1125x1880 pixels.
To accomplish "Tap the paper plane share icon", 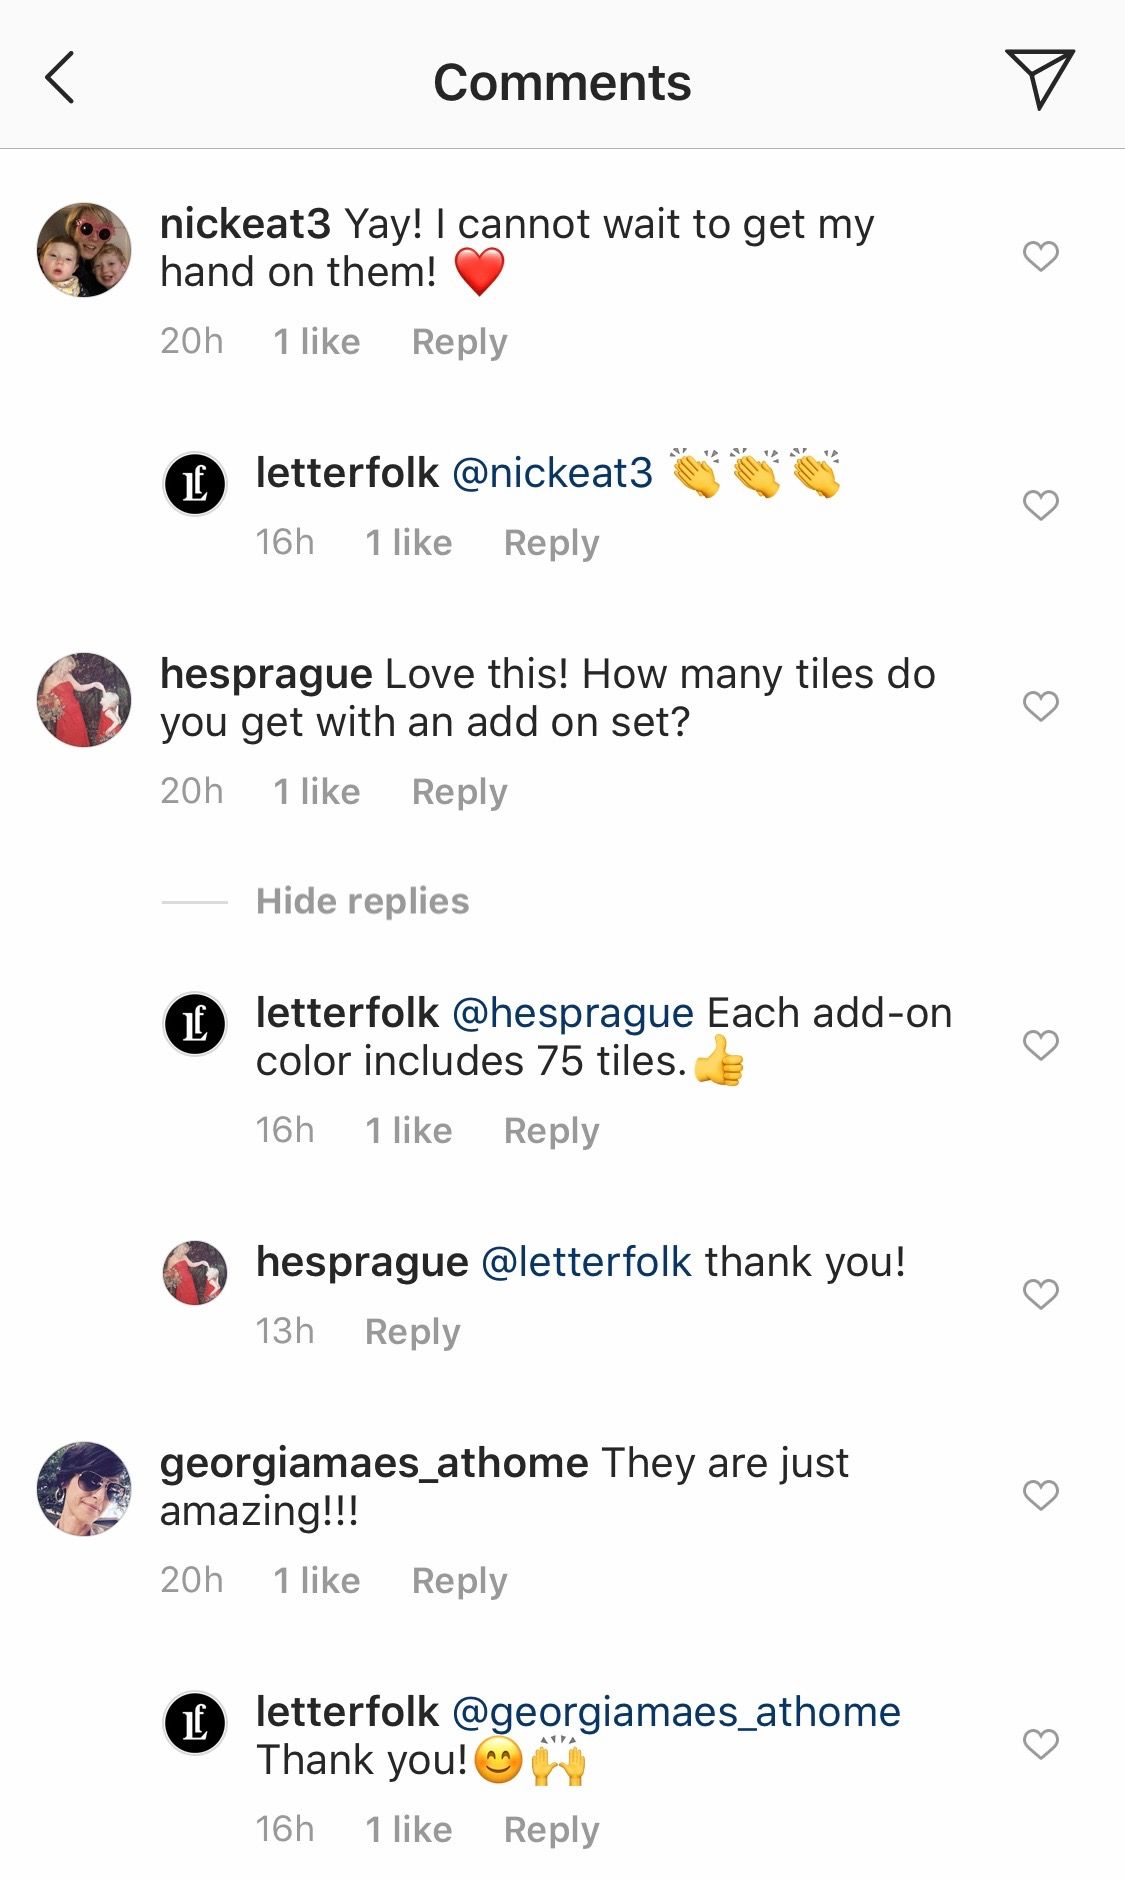I will (x=1039, y=79).
